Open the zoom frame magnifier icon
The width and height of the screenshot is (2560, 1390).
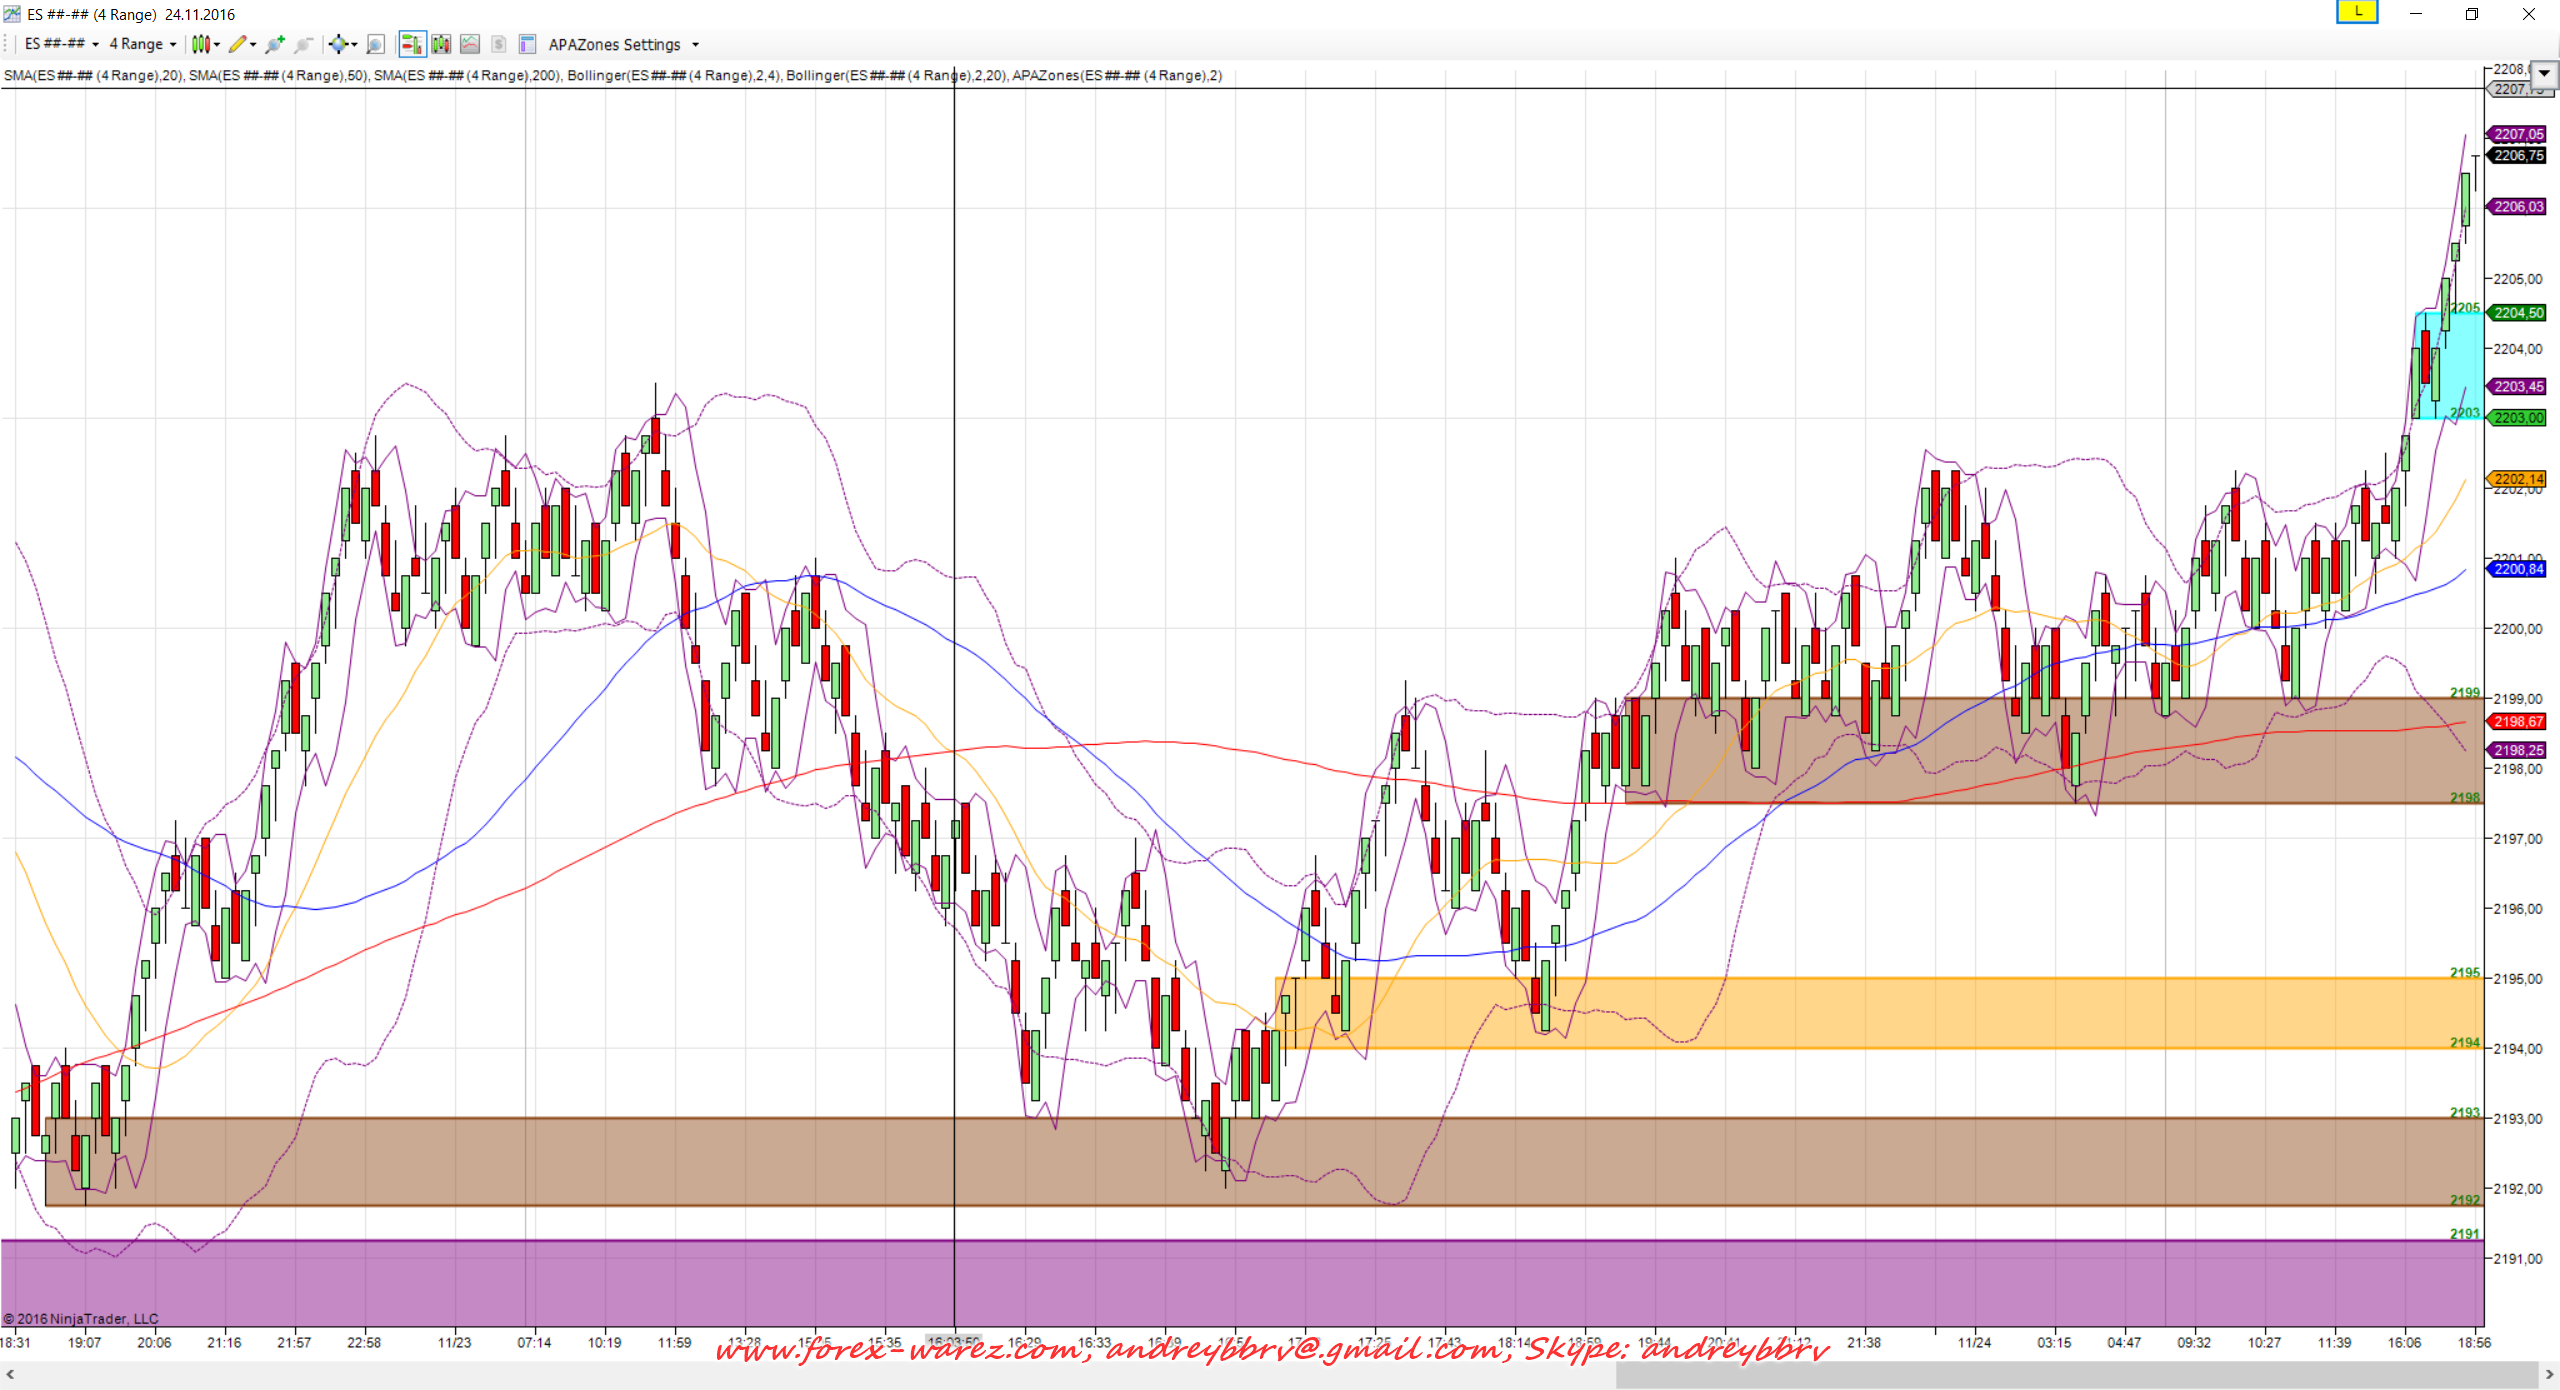(375, 44)
